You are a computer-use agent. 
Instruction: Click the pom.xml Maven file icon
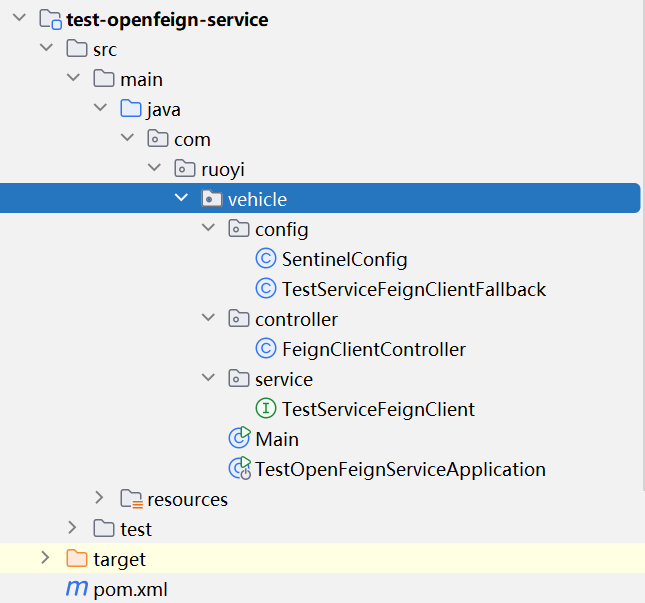(x=76, y=588)
